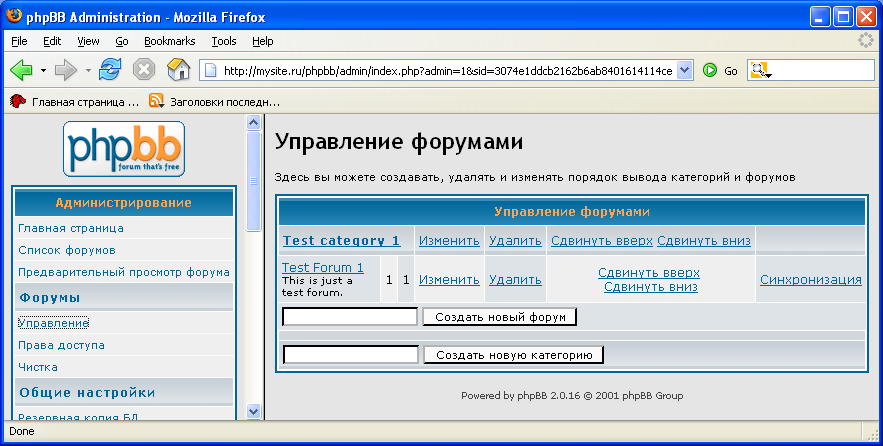Click the Done status bar text
883x446 pixels.
(22, 431)
